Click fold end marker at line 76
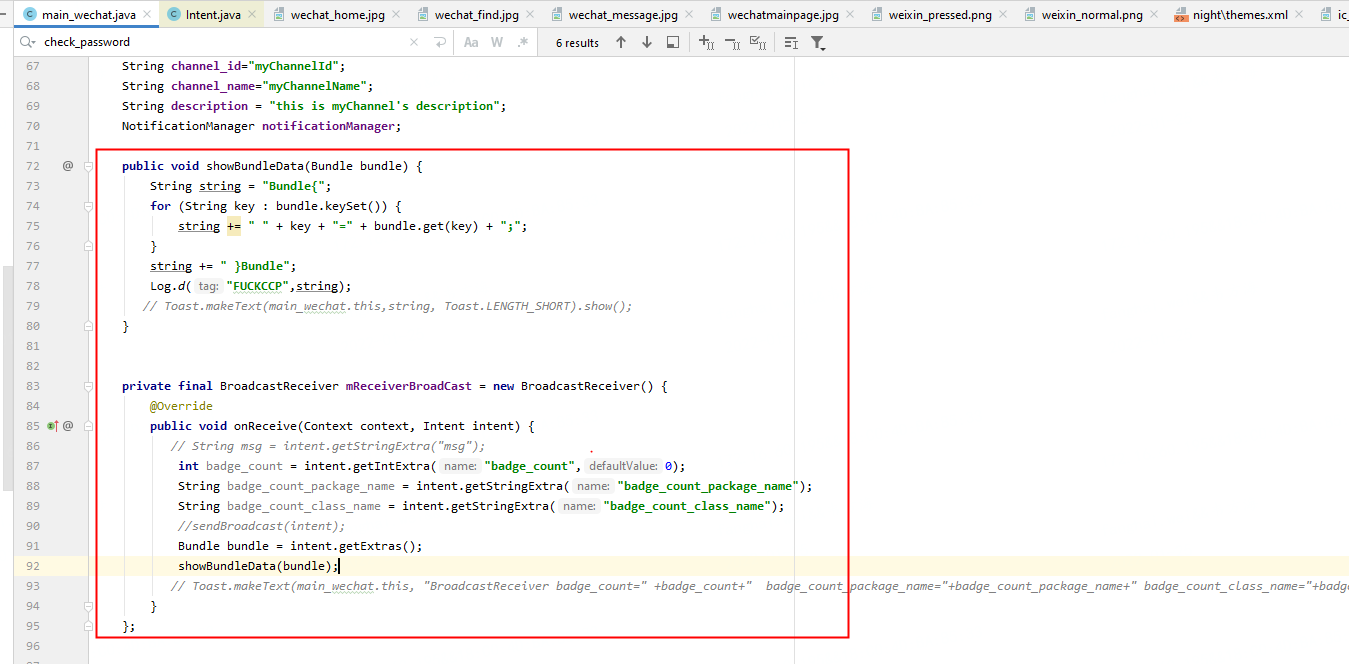1349x664 pixels. coord(89,246)
